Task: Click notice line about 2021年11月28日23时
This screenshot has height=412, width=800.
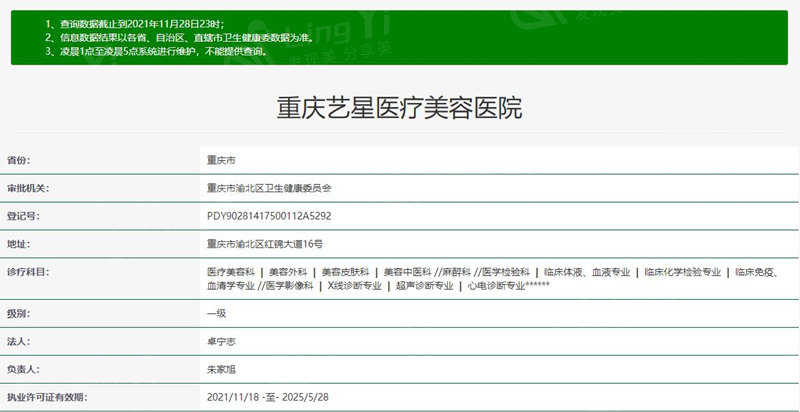Action: point(135,24)
